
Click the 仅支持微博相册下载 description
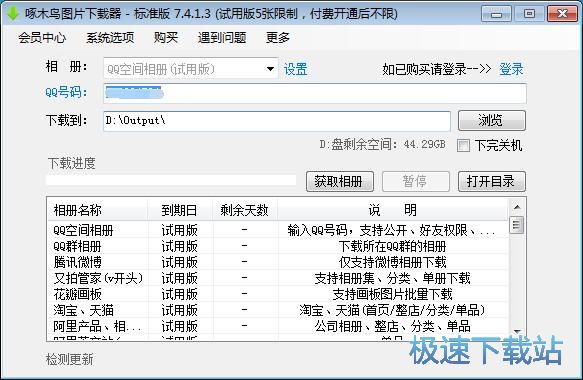pos(393,262)
